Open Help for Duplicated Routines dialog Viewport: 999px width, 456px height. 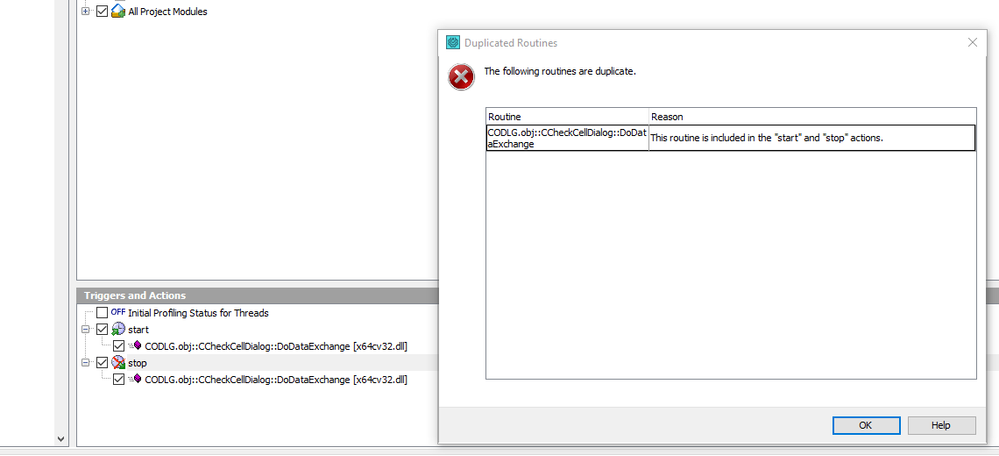pyautogui.click(x=941, y=425)
